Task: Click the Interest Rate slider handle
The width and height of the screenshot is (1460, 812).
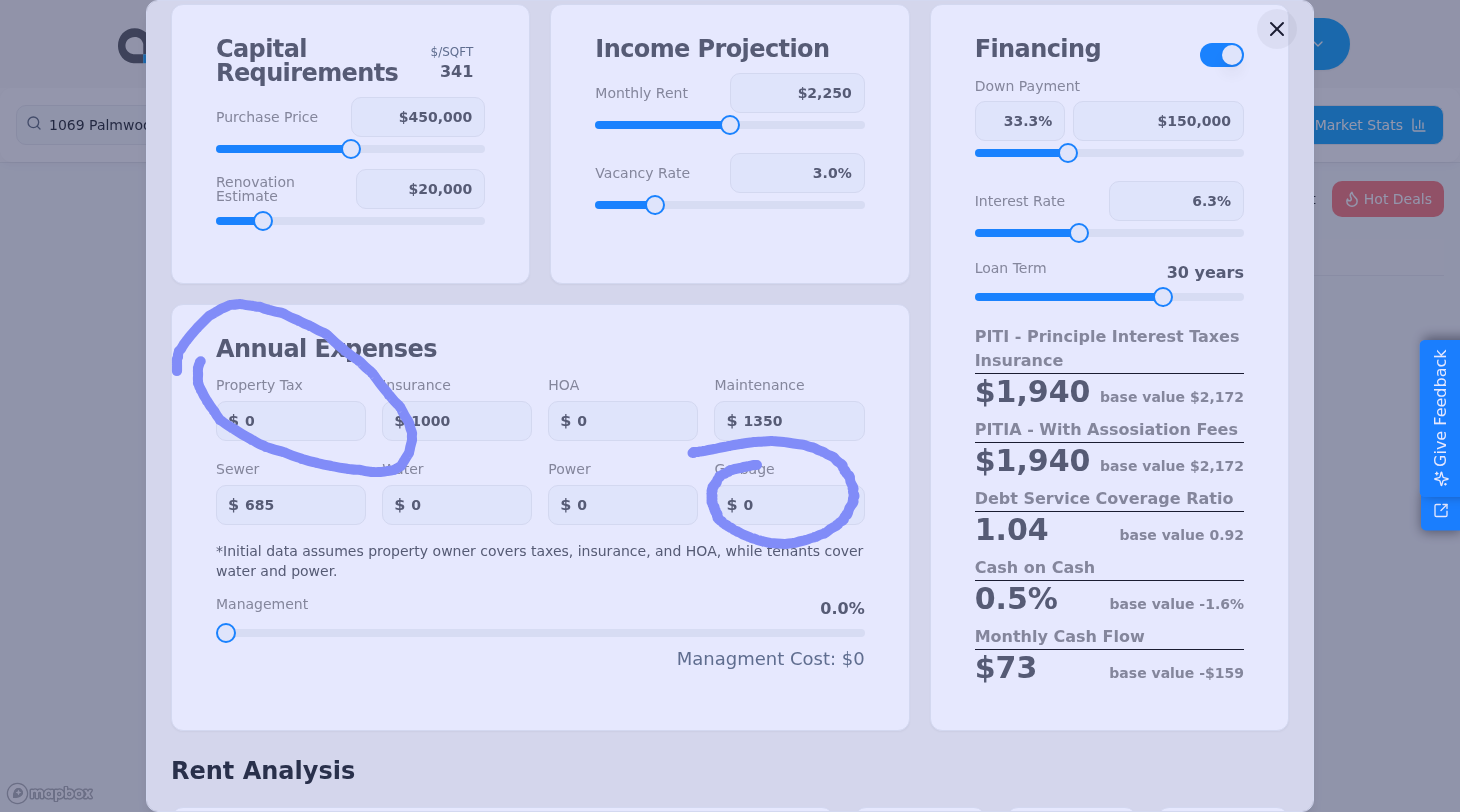Action: [x=1079, y=233]
